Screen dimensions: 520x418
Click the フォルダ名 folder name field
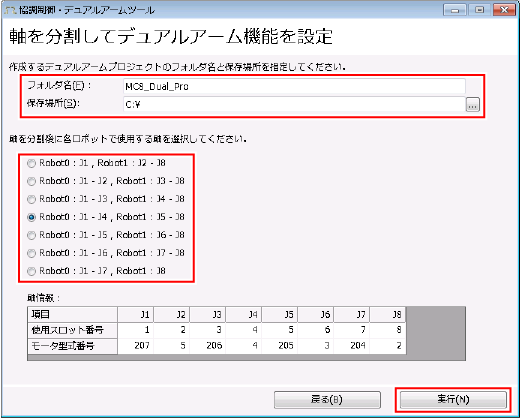coord(294,86)
